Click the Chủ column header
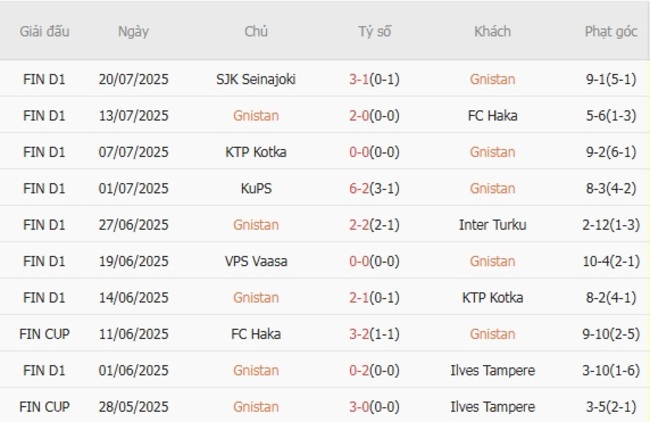650x422 pixels. click(x=255, y=31)
